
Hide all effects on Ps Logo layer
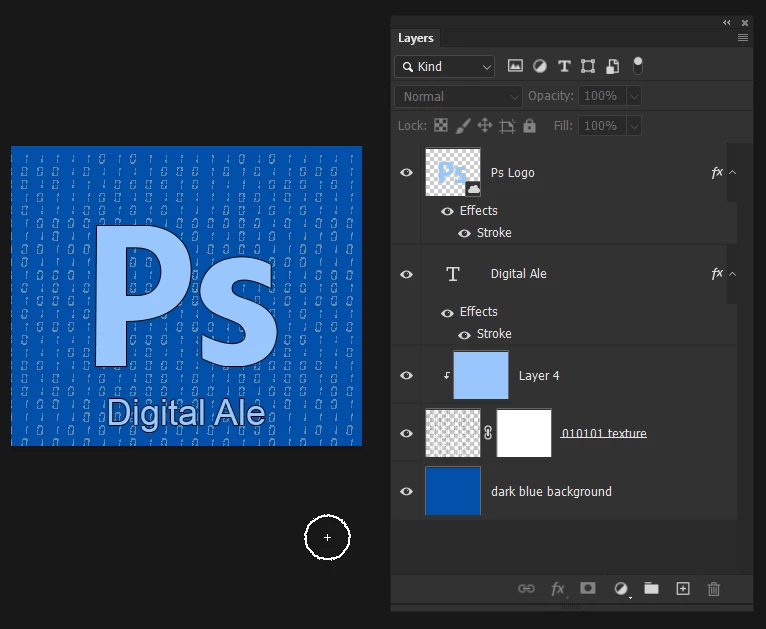(447, 211)
